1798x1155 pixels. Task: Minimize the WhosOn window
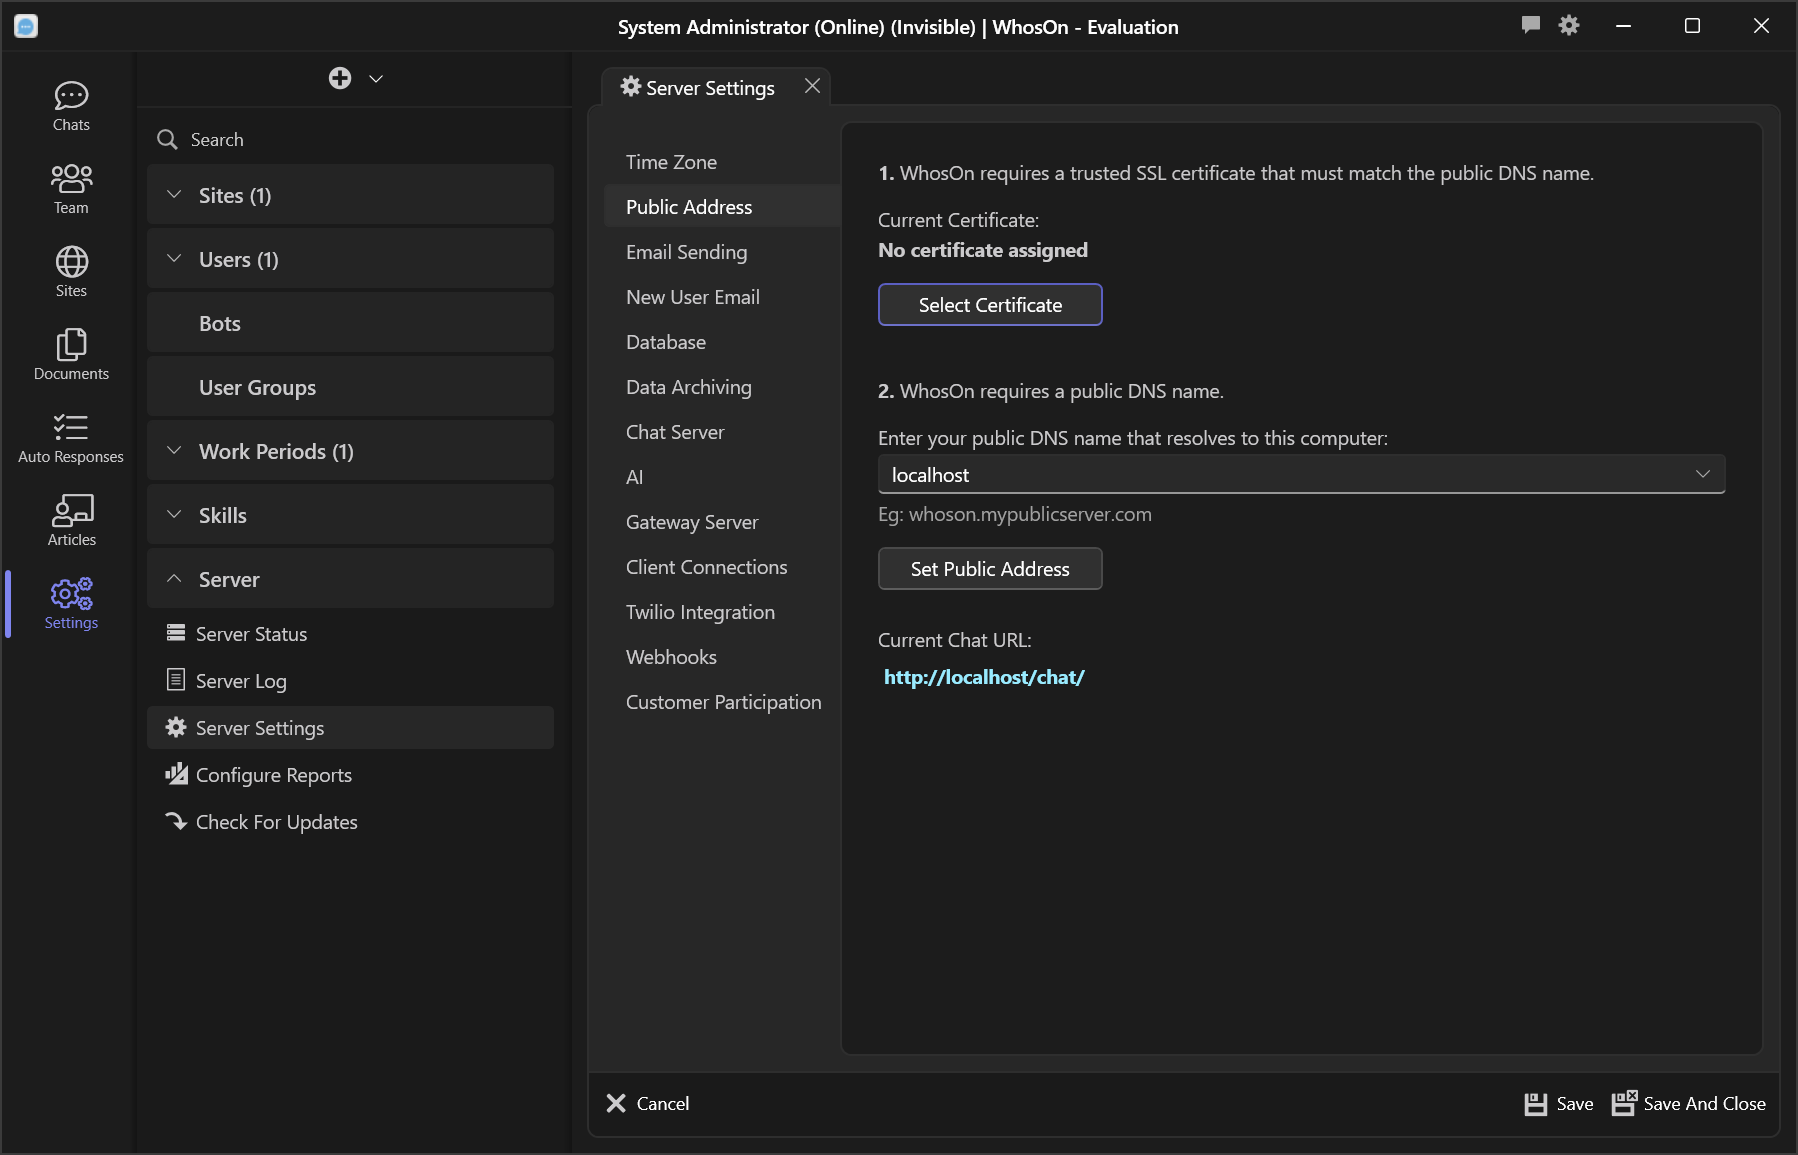(1623, 26)
